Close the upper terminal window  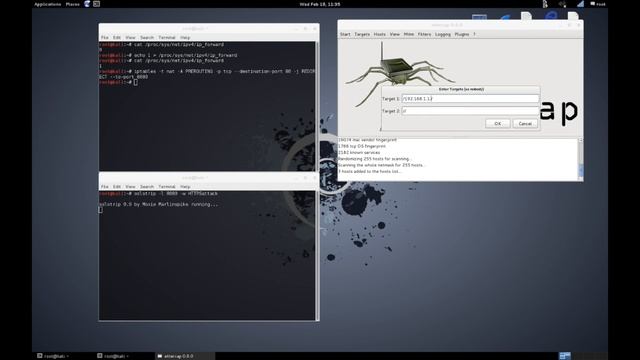[314, 29]
